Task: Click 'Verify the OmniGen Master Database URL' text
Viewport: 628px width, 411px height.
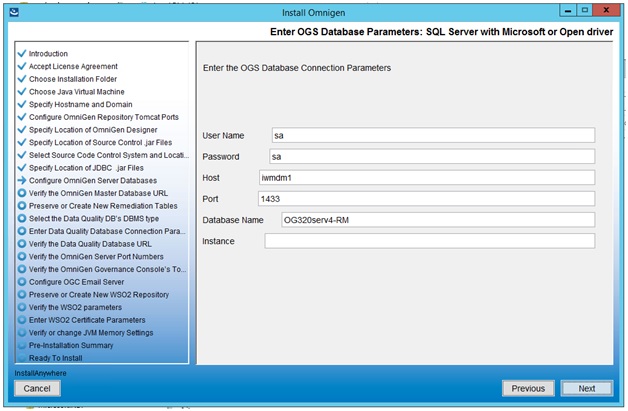Action: pyautogui.click(x=98, y=193)
